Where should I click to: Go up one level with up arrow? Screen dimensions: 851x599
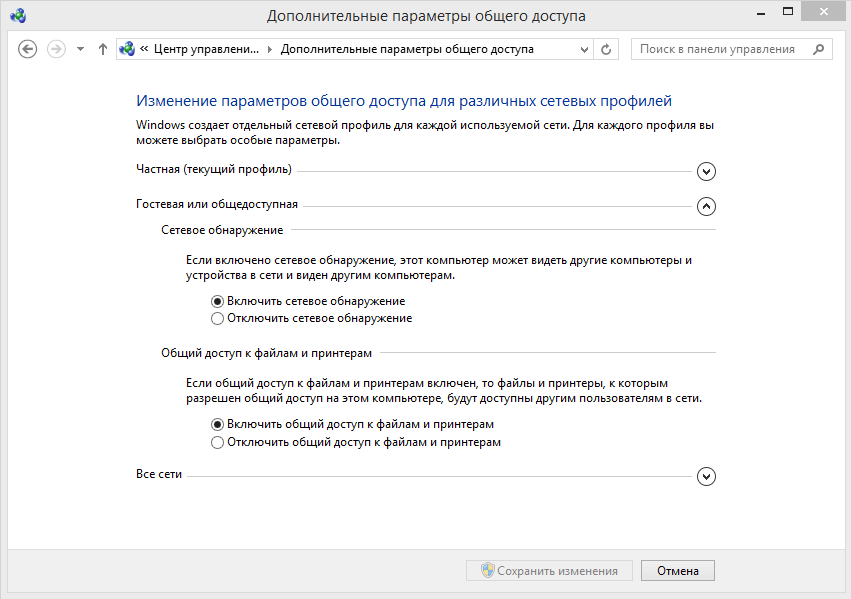pos(102,49)
